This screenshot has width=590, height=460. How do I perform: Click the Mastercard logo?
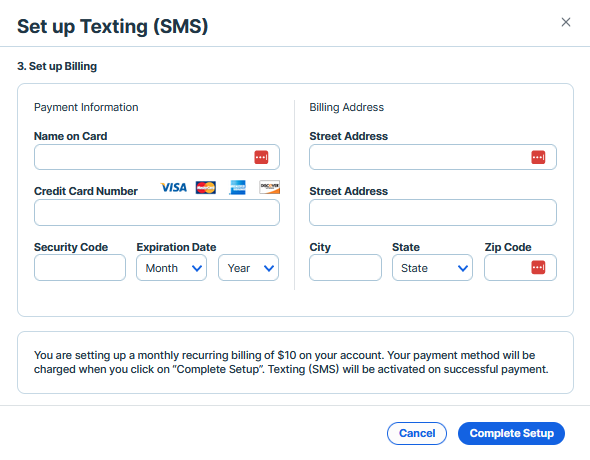tap(206, 187)
